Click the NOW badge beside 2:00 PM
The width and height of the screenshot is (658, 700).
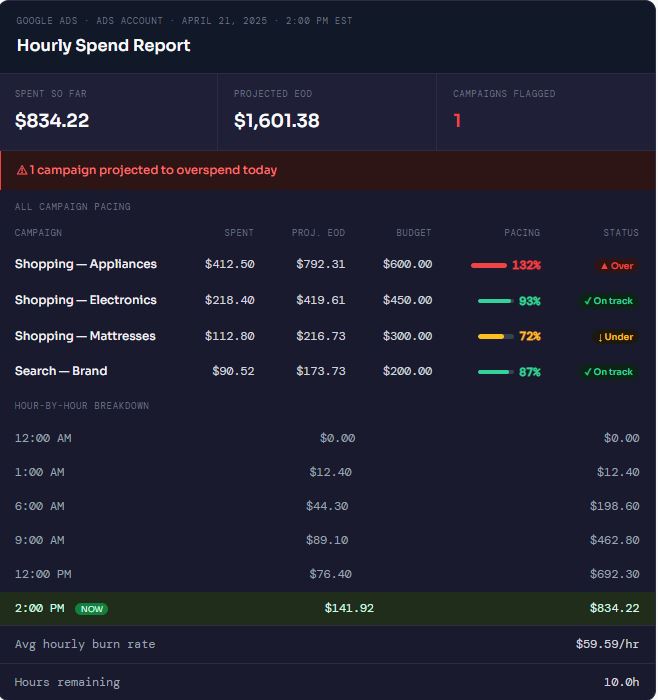92,609
